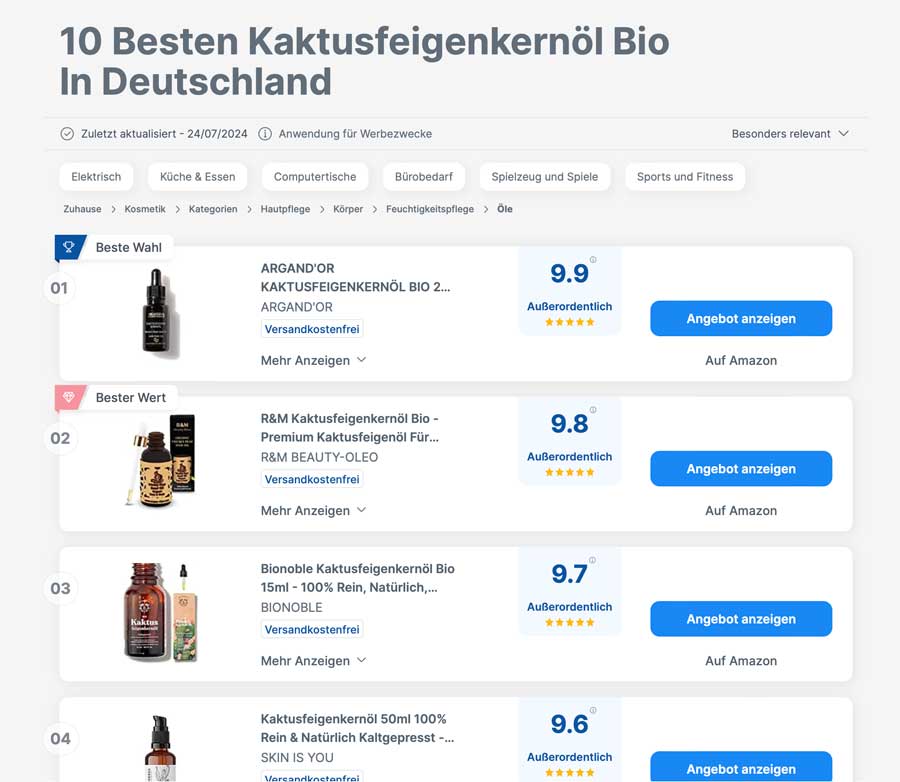Click Angebot anzeigen for R&M product
900x782 pixels.
741,469
